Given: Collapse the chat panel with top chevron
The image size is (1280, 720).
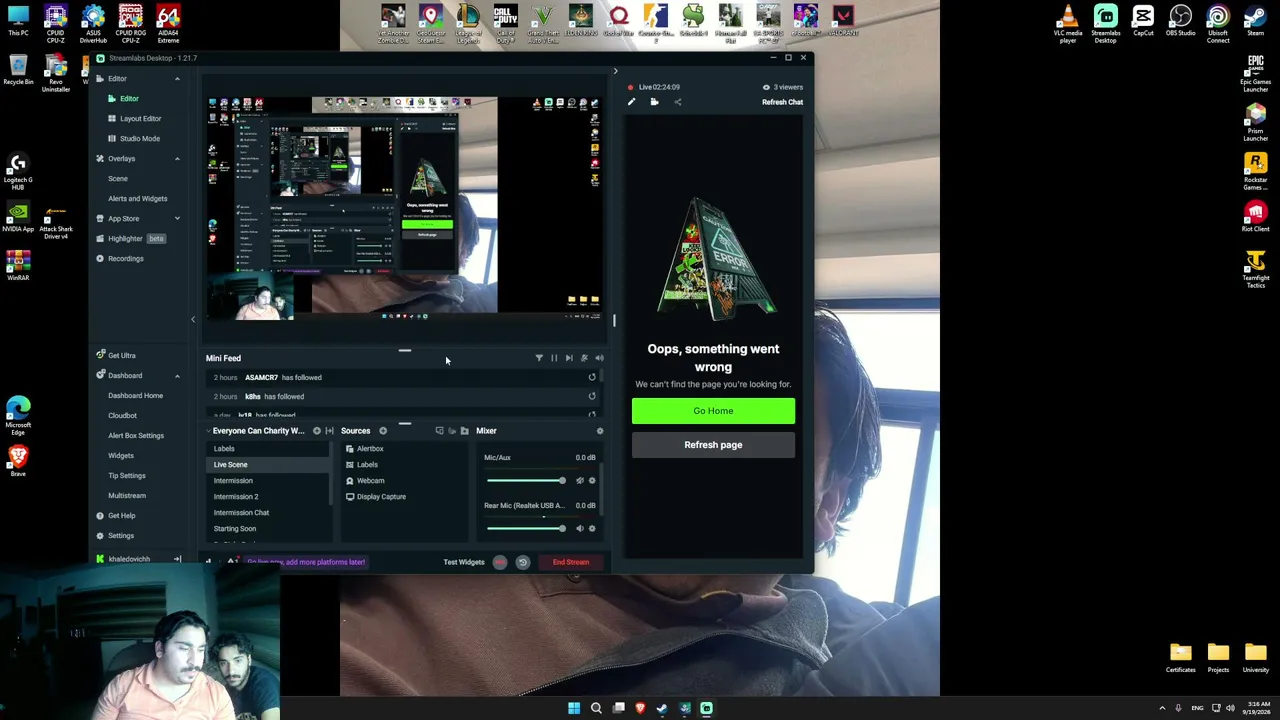Looking at the screenshot, I should coord(615,71).
